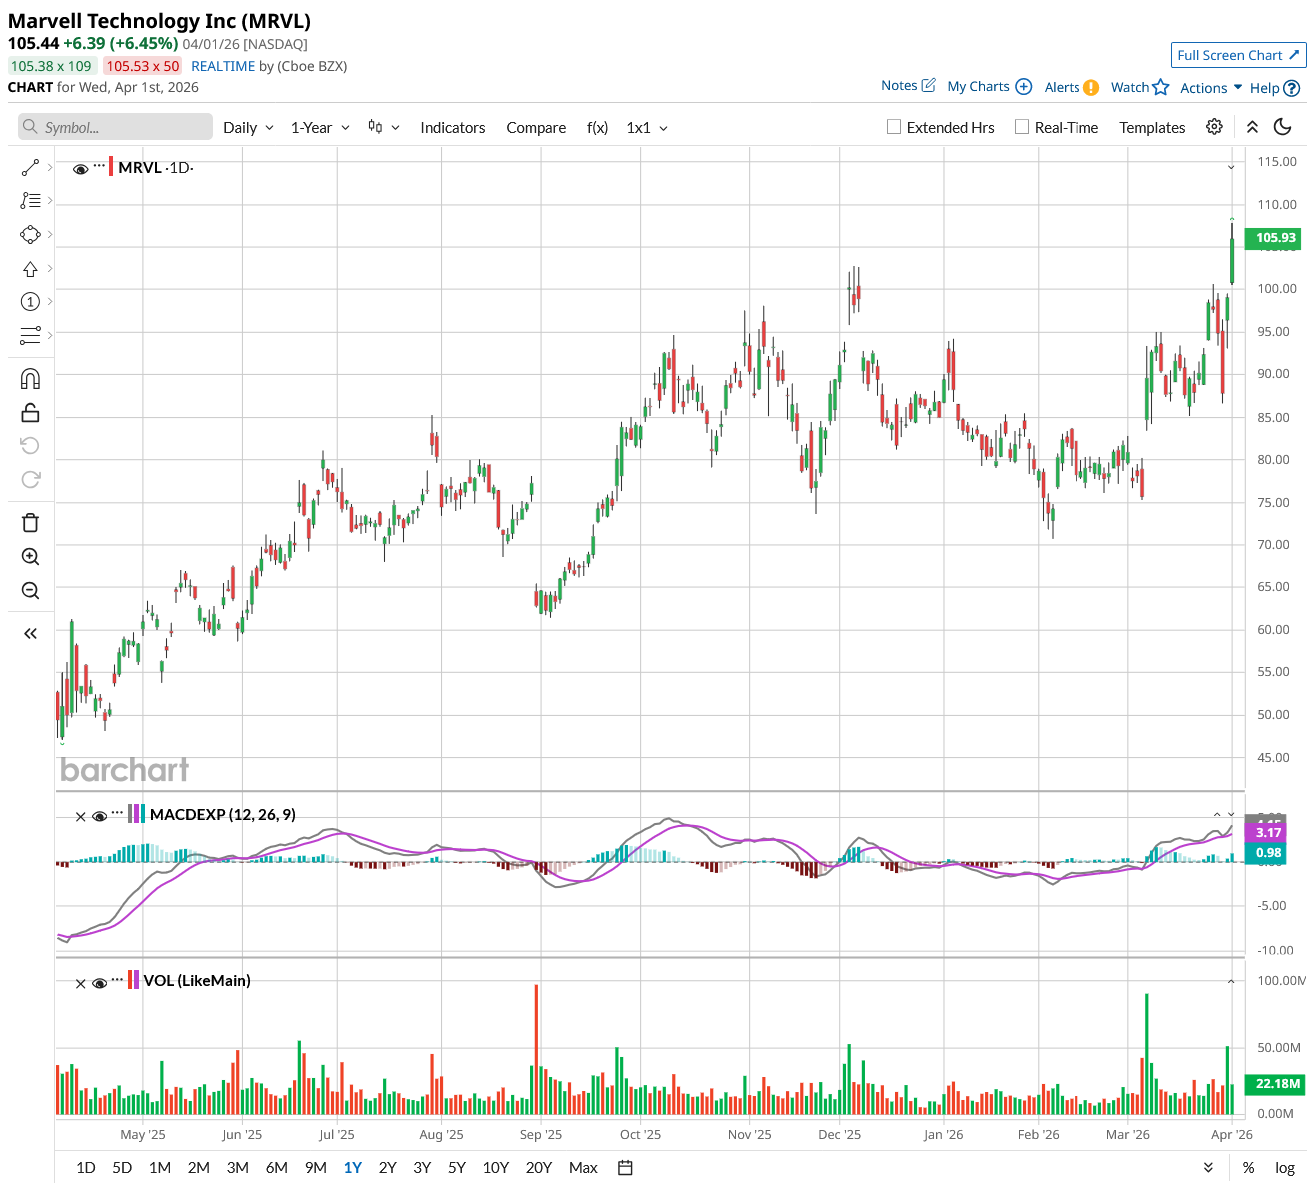The height and width of the screenshot is (1184, 1308).
Task: Click the Alerts warning icon
Action: click(1091, 87)
